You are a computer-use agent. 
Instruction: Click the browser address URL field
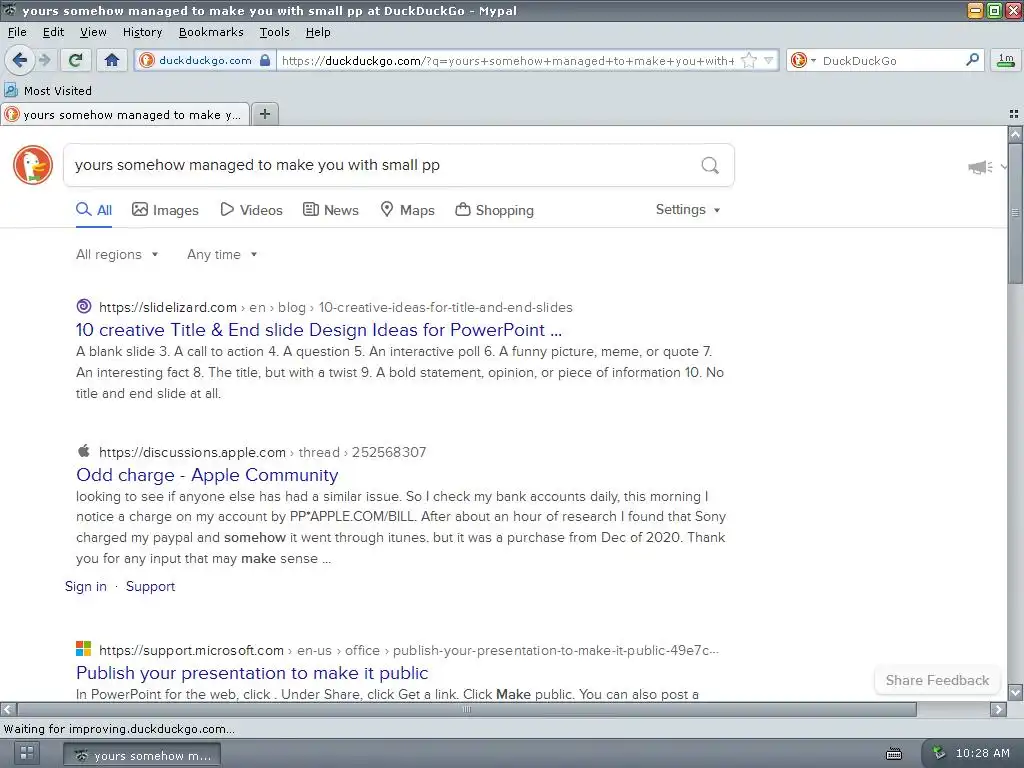[507, 61]
